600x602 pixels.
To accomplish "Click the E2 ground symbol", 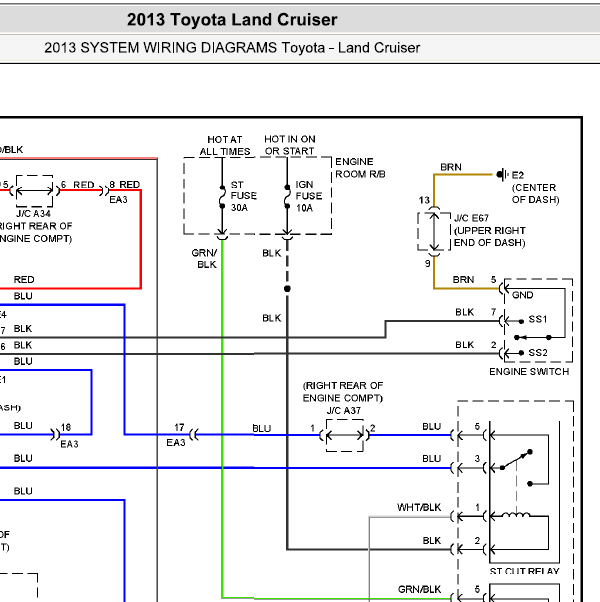I will pos(502,175).
